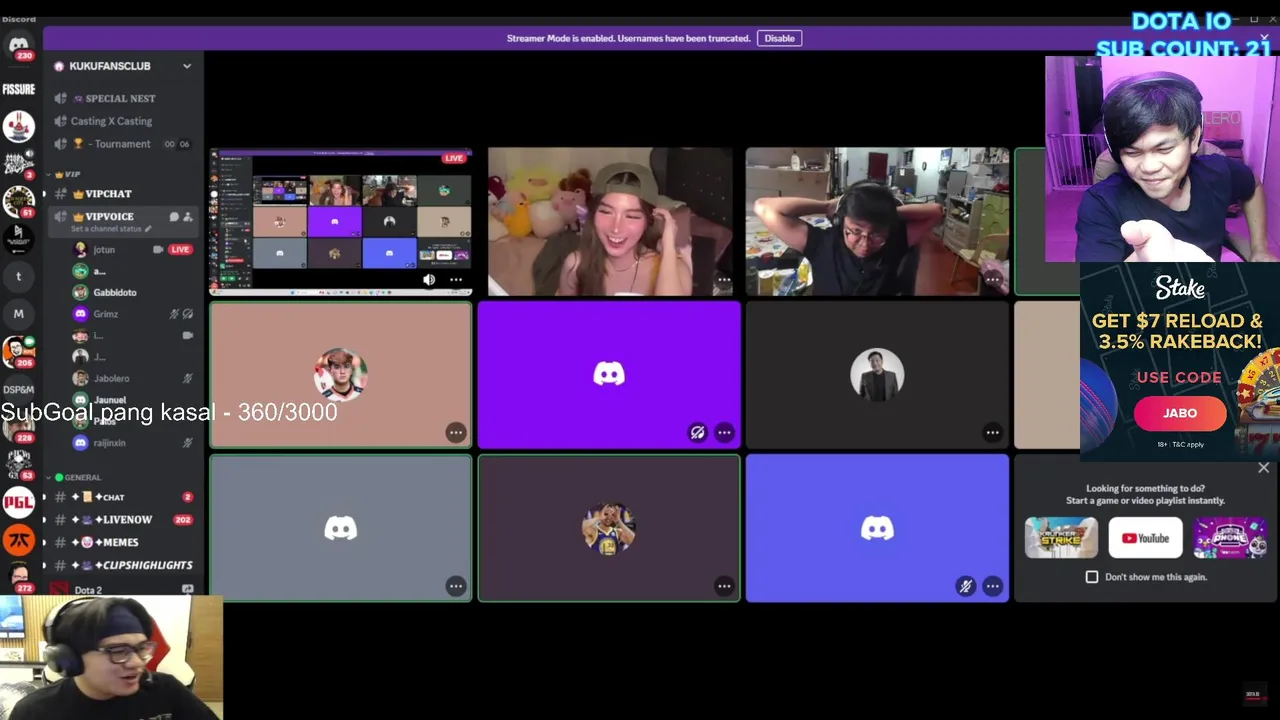
Task: Click video-off icon on purple Discord tile
Action: coord(697,433)
